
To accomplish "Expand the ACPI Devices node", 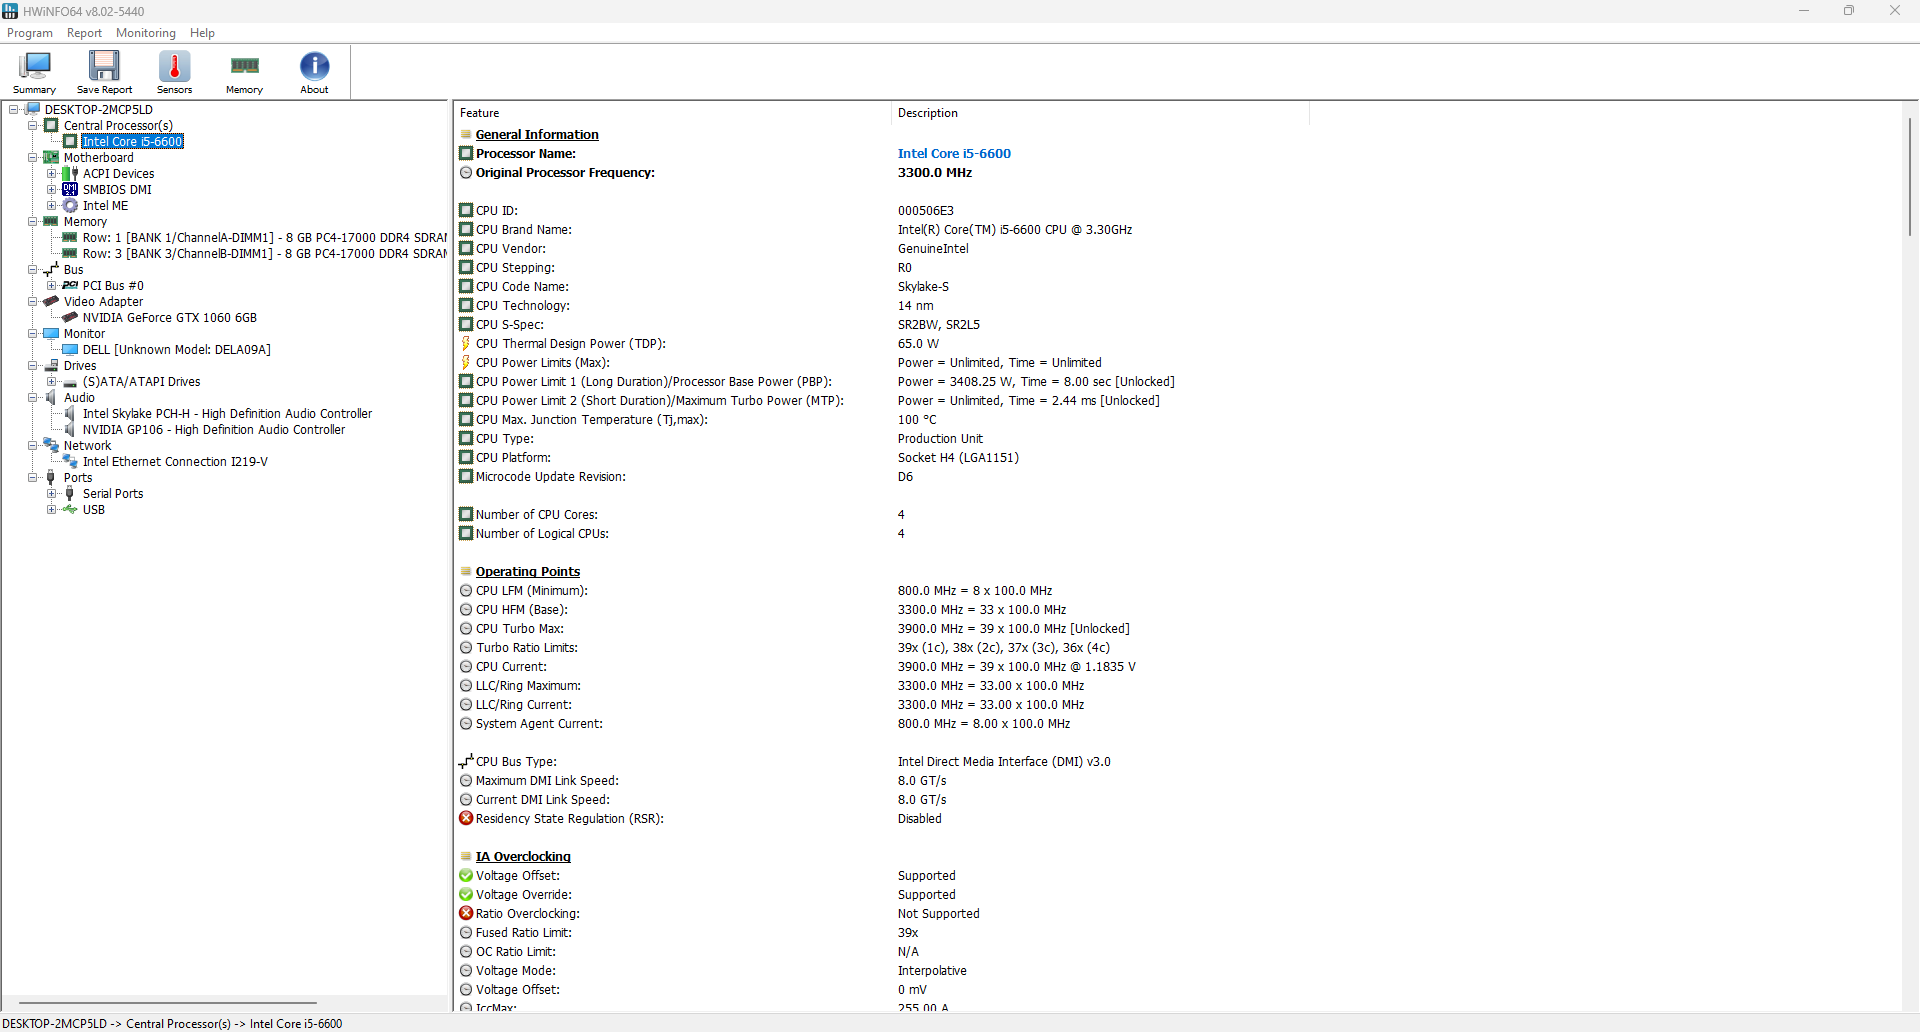I will point(52,173).
